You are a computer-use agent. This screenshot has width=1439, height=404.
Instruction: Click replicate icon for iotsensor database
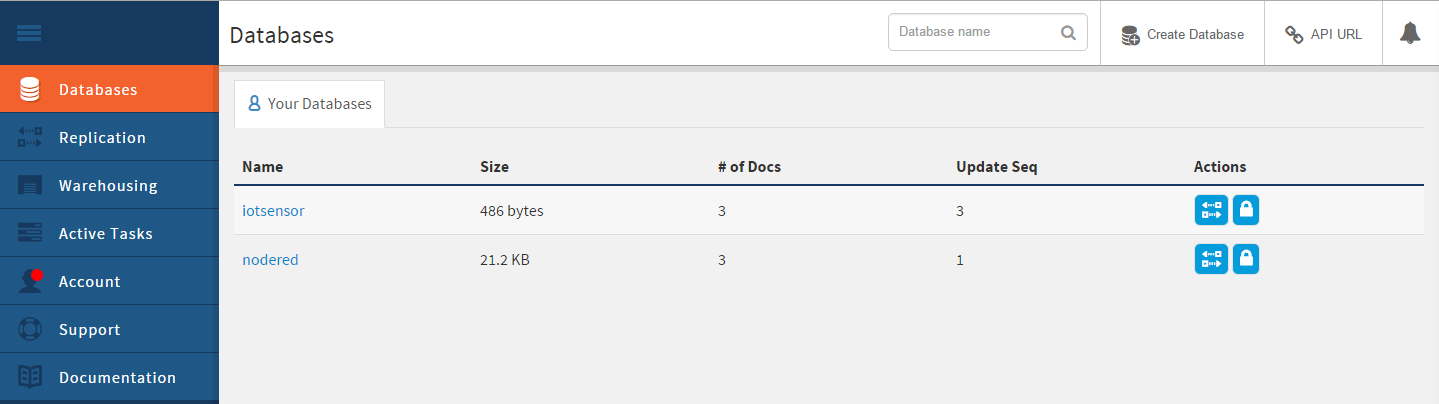[x=1211, y=210]
